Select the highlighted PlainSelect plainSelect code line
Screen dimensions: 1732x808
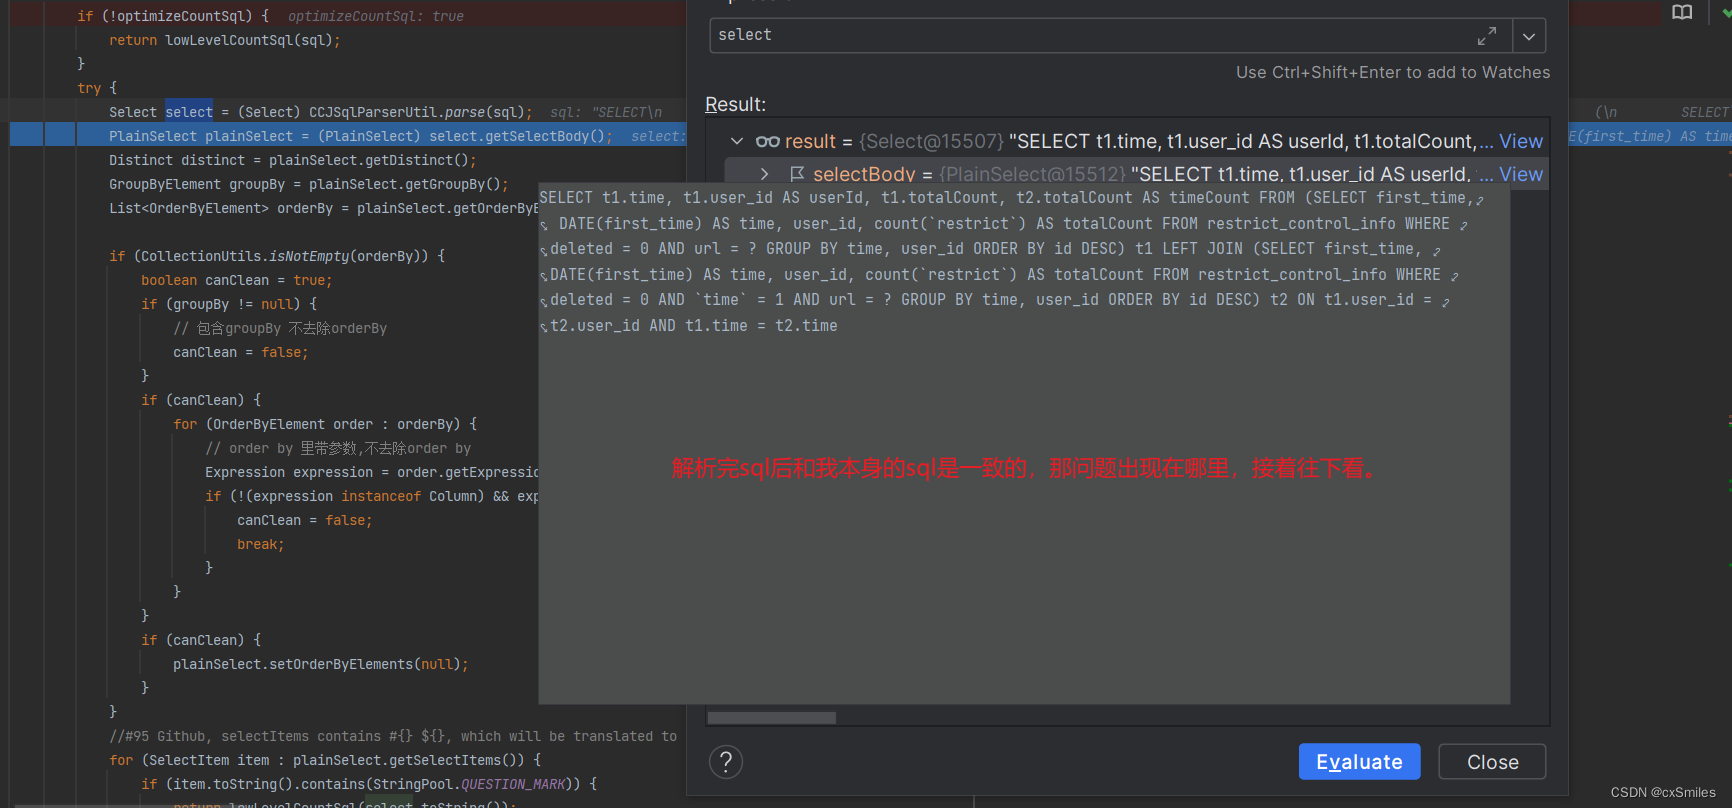pos(360,136)
